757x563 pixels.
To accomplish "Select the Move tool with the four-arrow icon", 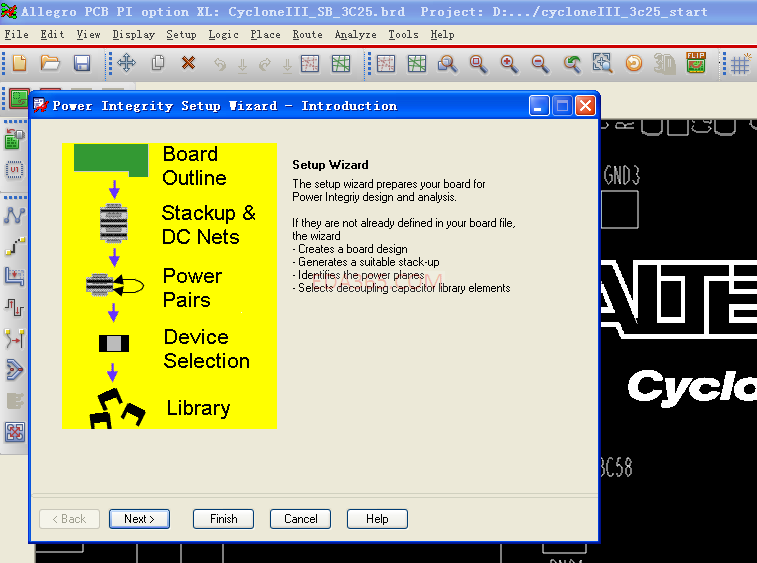I will (x=126, y=64).
